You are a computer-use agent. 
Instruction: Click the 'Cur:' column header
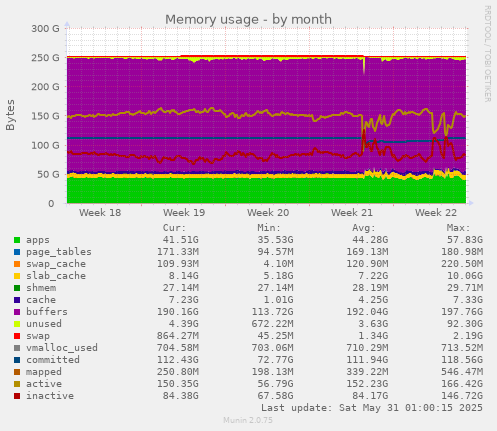(x=174, y=228)
